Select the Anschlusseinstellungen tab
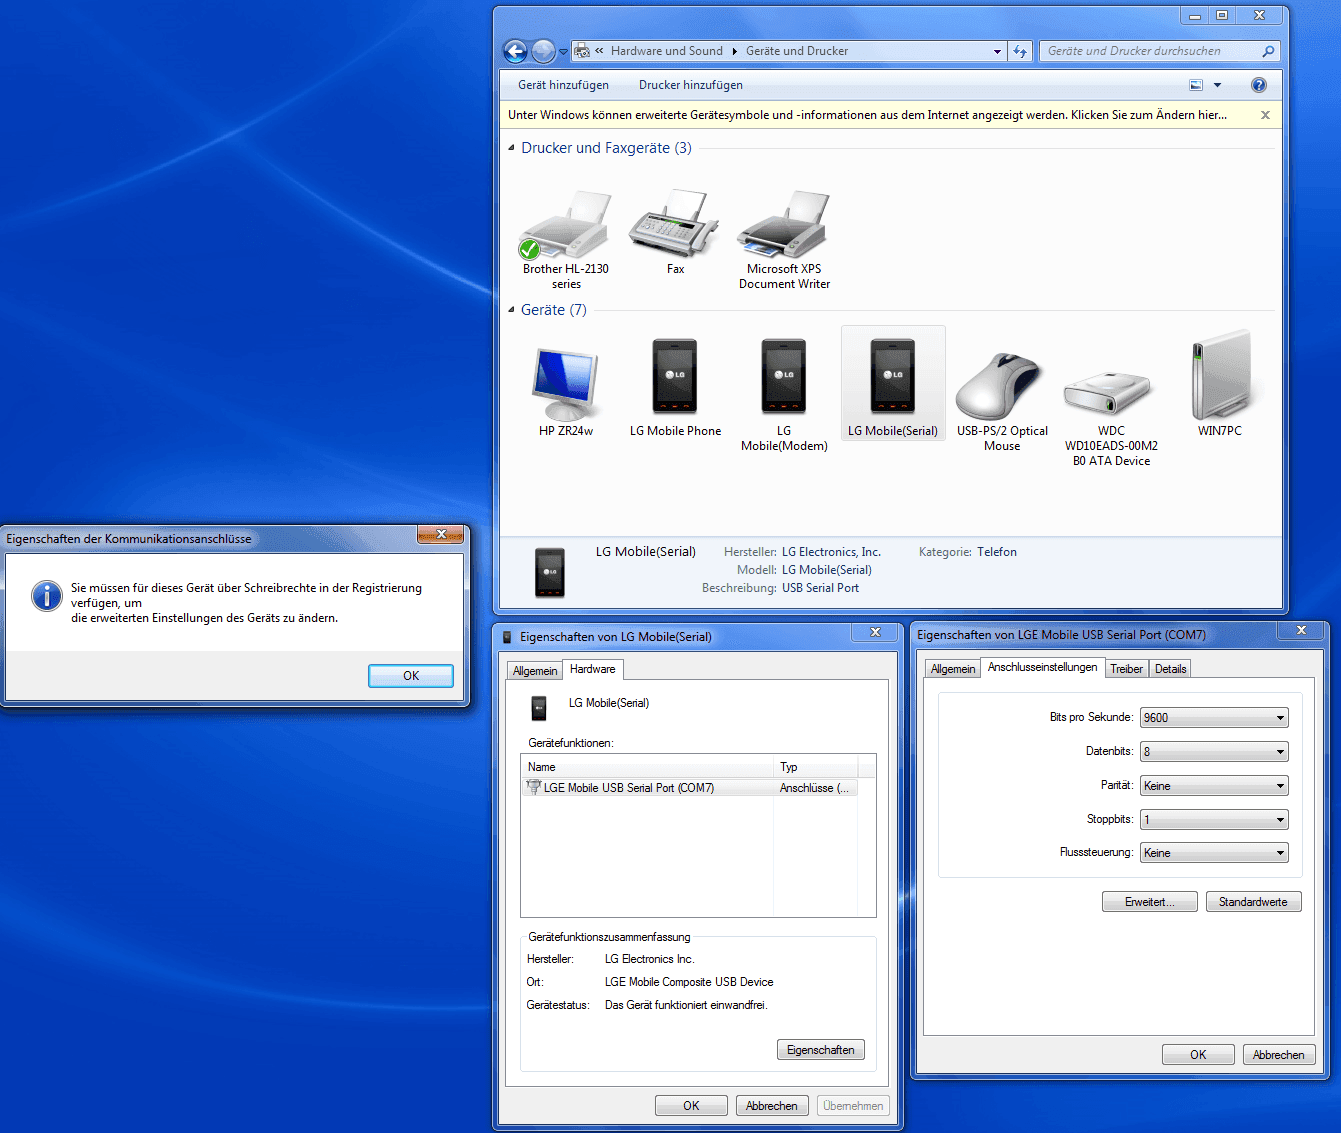 pyautogui.click(x=1042, y=667)
